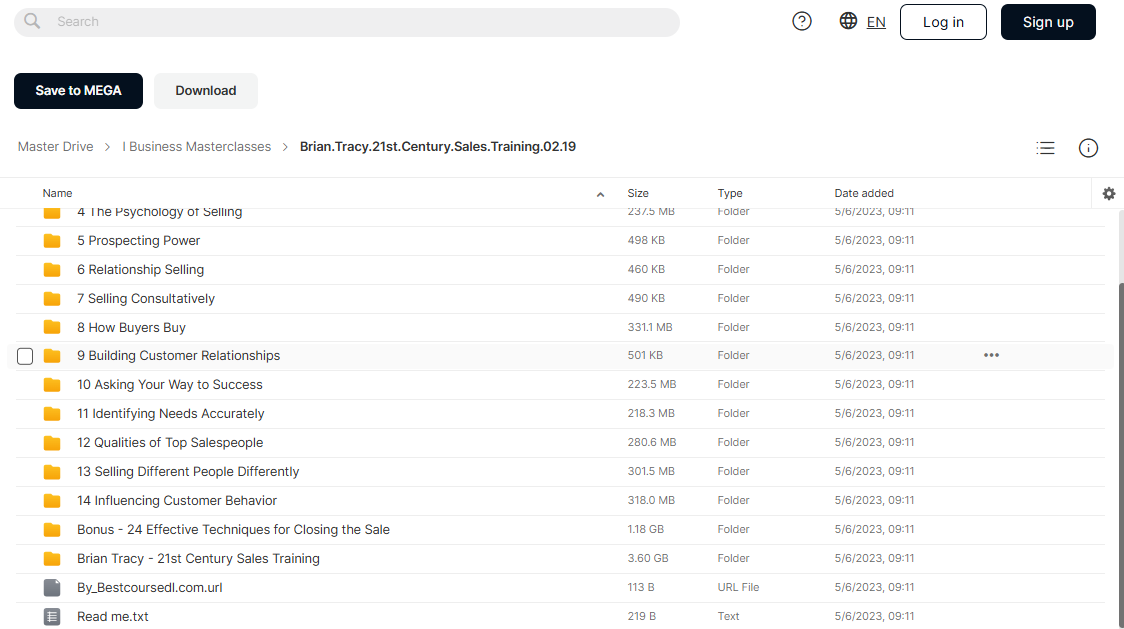Screen dimensions: 1124x629
Task: Click text file icon of Read me.txt
Action: point(52,616)
